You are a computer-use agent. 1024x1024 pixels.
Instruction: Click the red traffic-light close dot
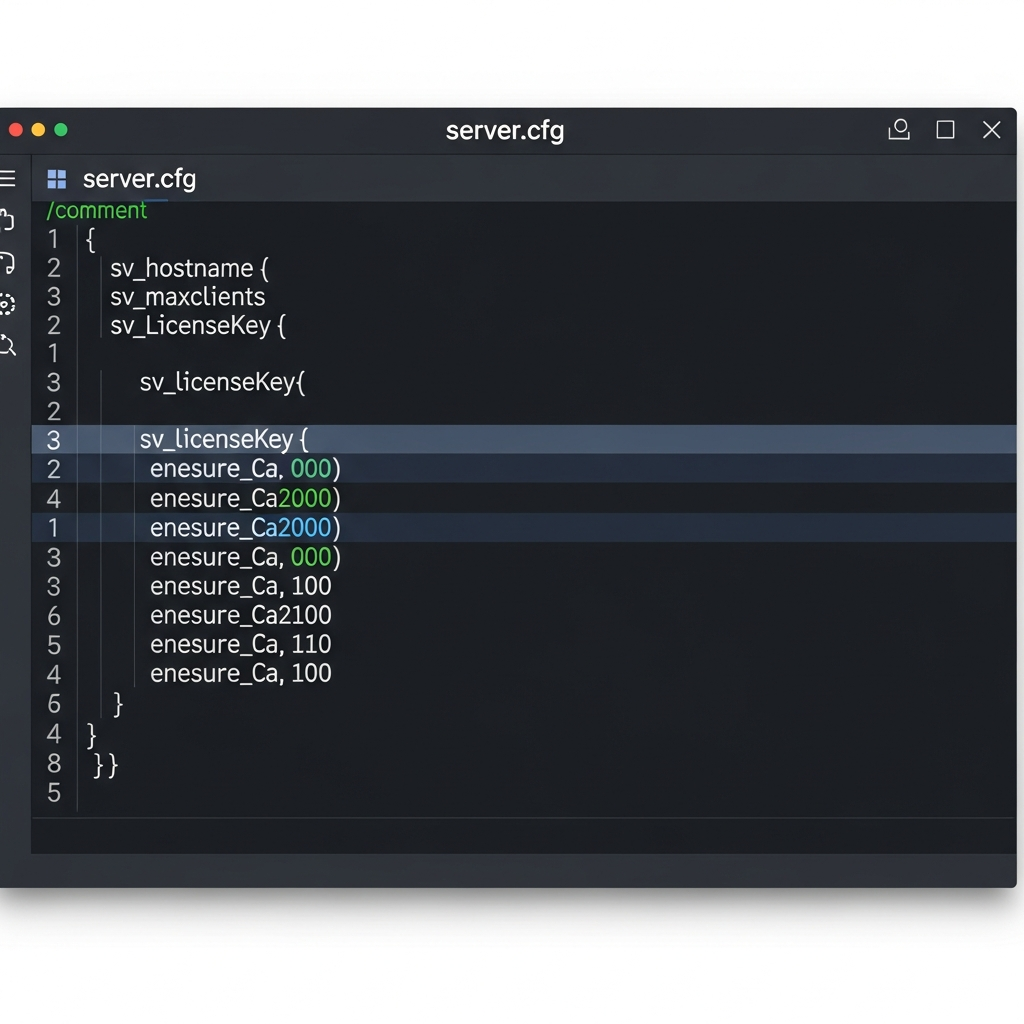16,130
